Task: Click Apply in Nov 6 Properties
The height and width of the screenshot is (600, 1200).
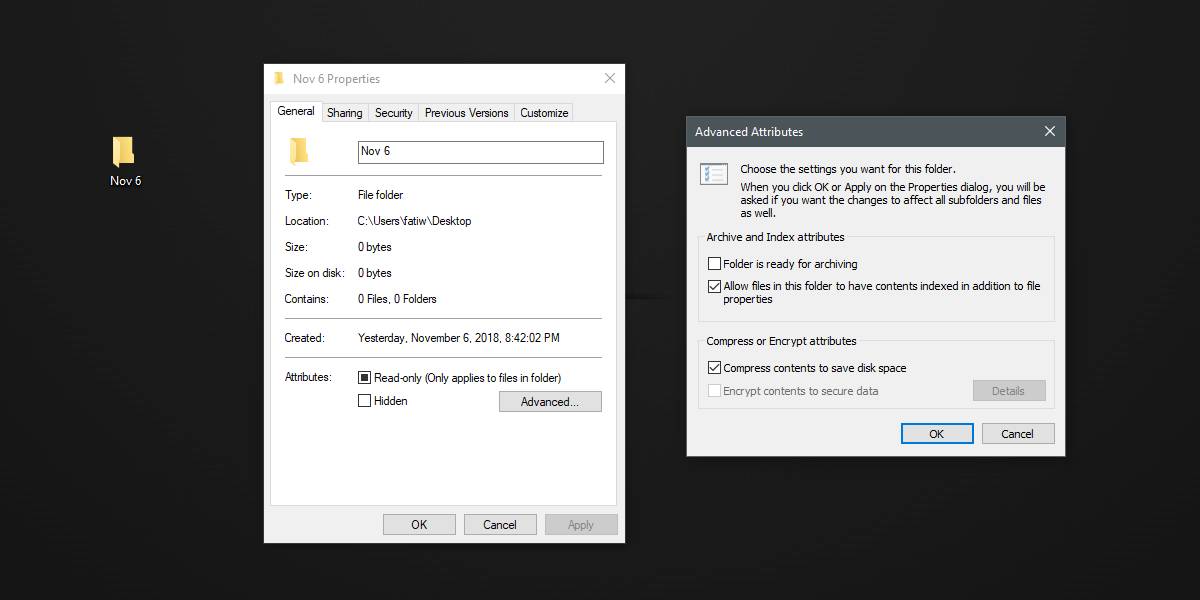Action: coord(581,525)
